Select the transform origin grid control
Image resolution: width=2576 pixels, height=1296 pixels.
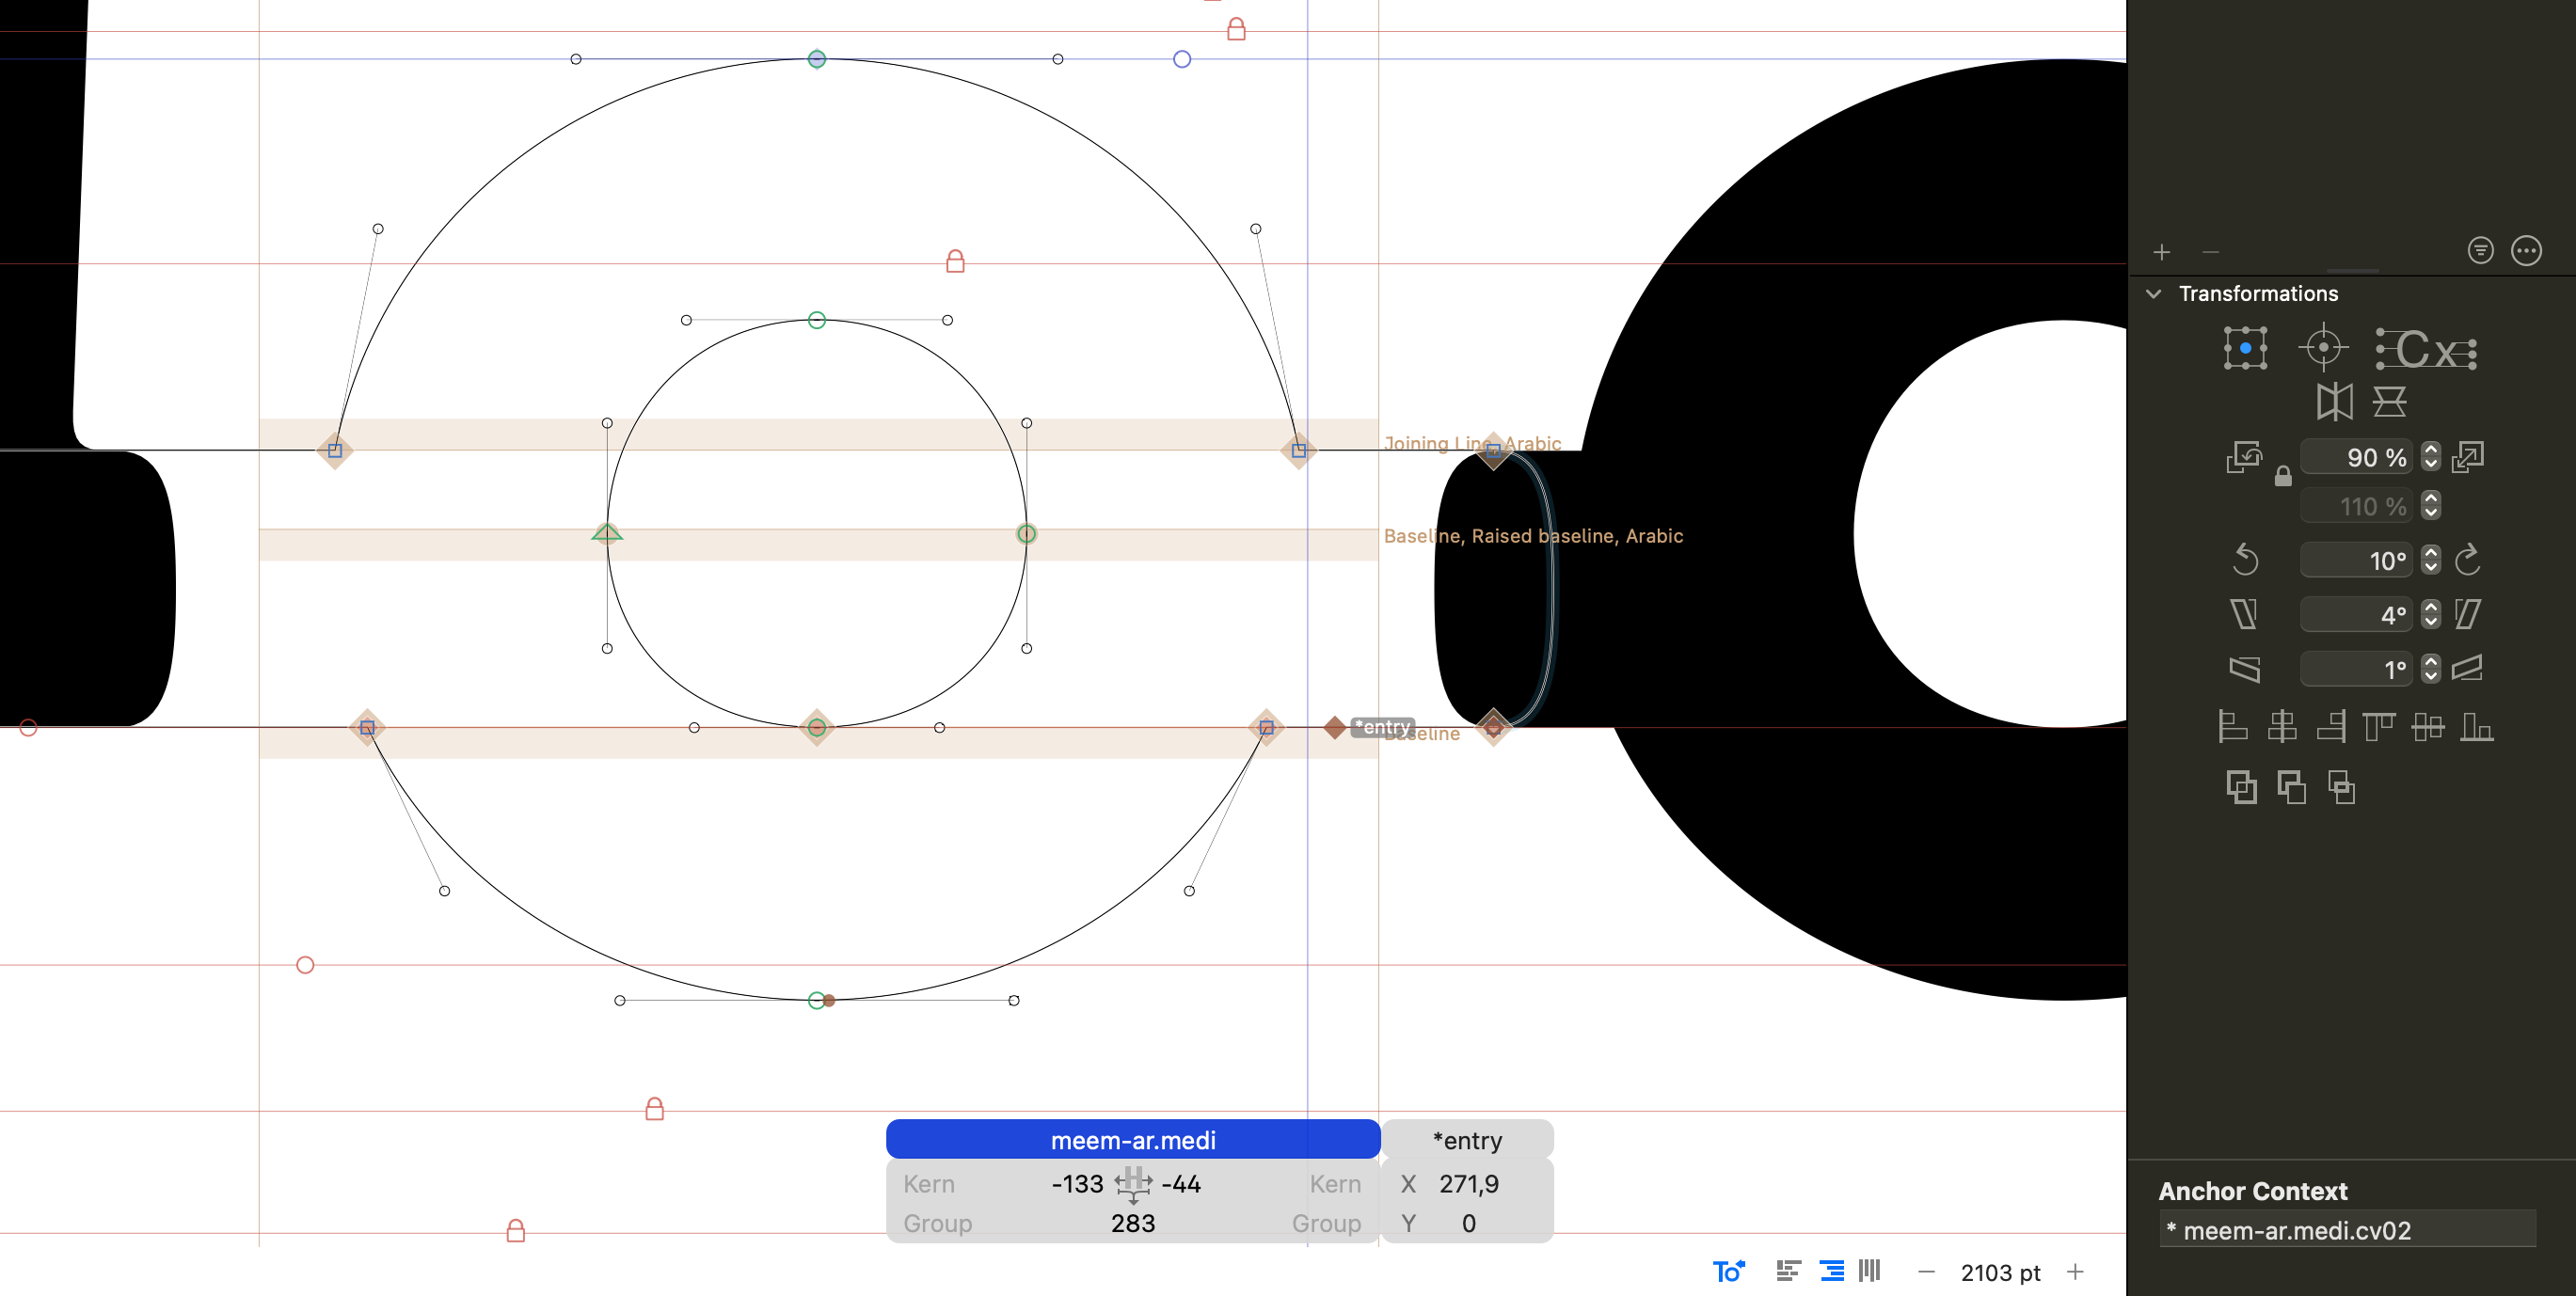point(2245,348)
